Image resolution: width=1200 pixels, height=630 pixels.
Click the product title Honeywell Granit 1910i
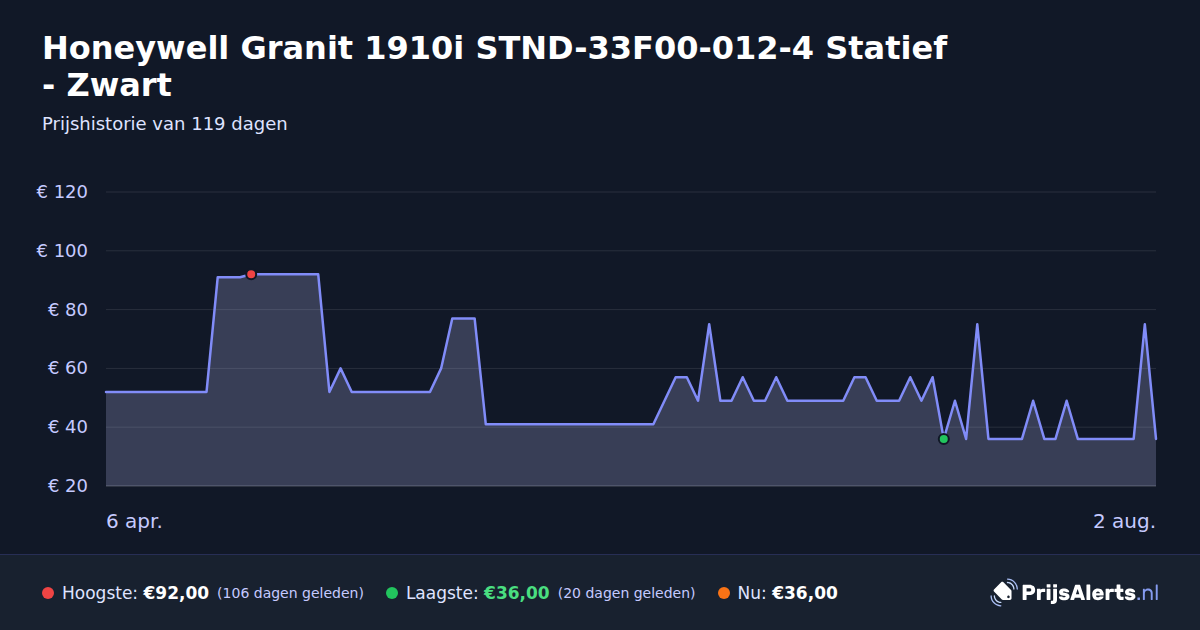tap(495, 66)
